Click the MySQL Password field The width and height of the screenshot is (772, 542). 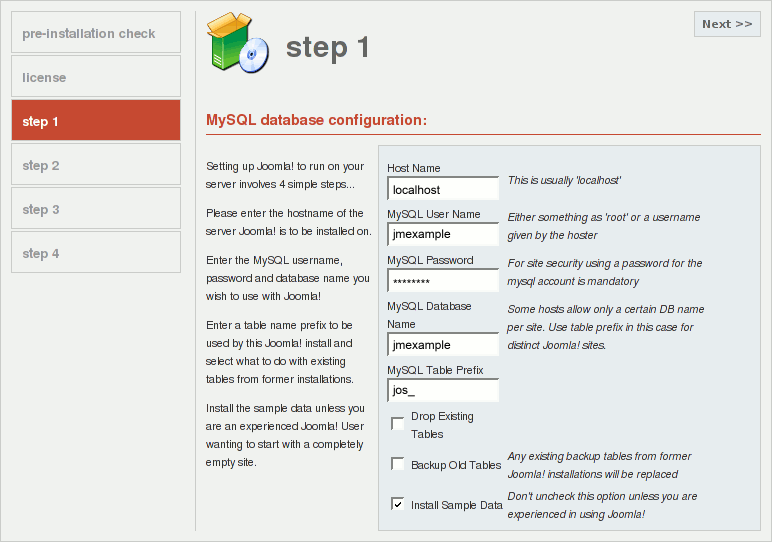click(x=443, y=281)
